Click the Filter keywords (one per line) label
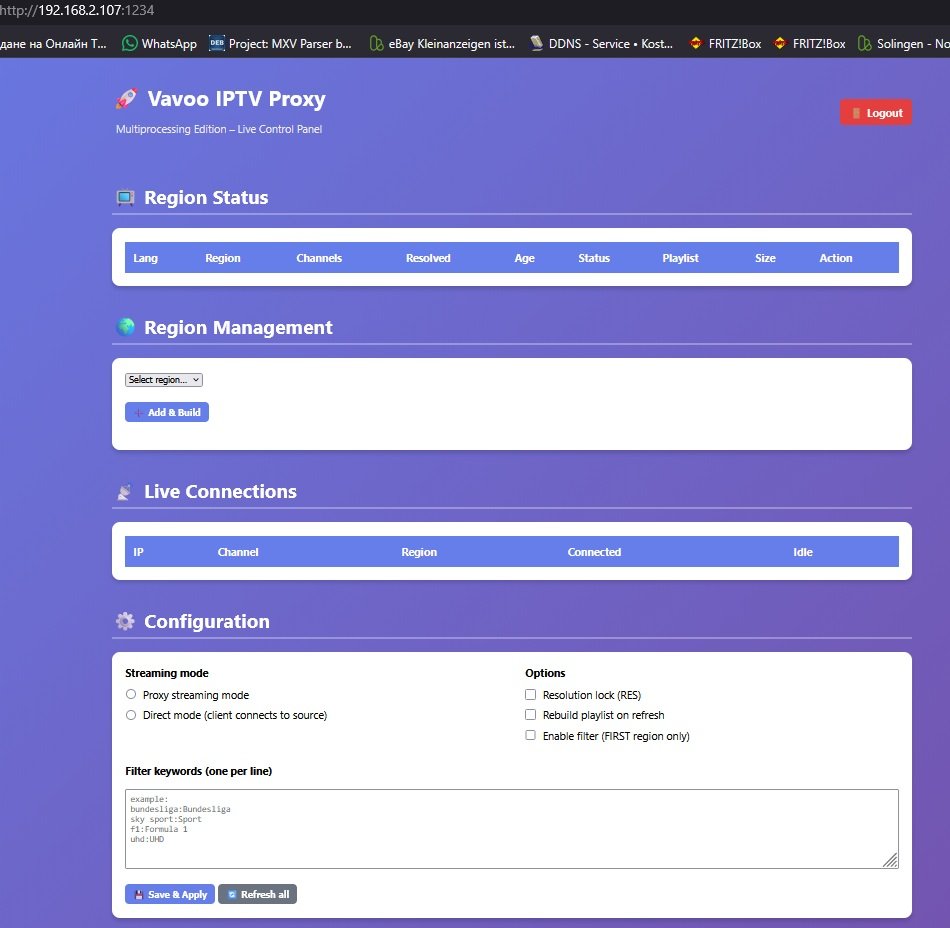Image resolution: width=950 pixels, height=928 pixels. click(199, 771)
